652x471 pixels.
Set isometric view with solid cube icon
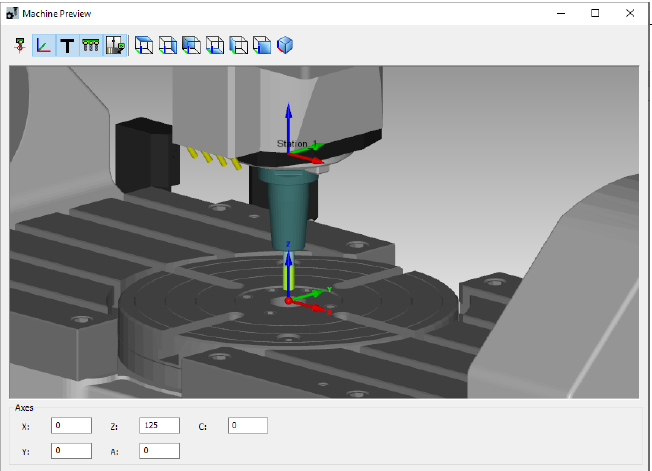click(286, 45)
